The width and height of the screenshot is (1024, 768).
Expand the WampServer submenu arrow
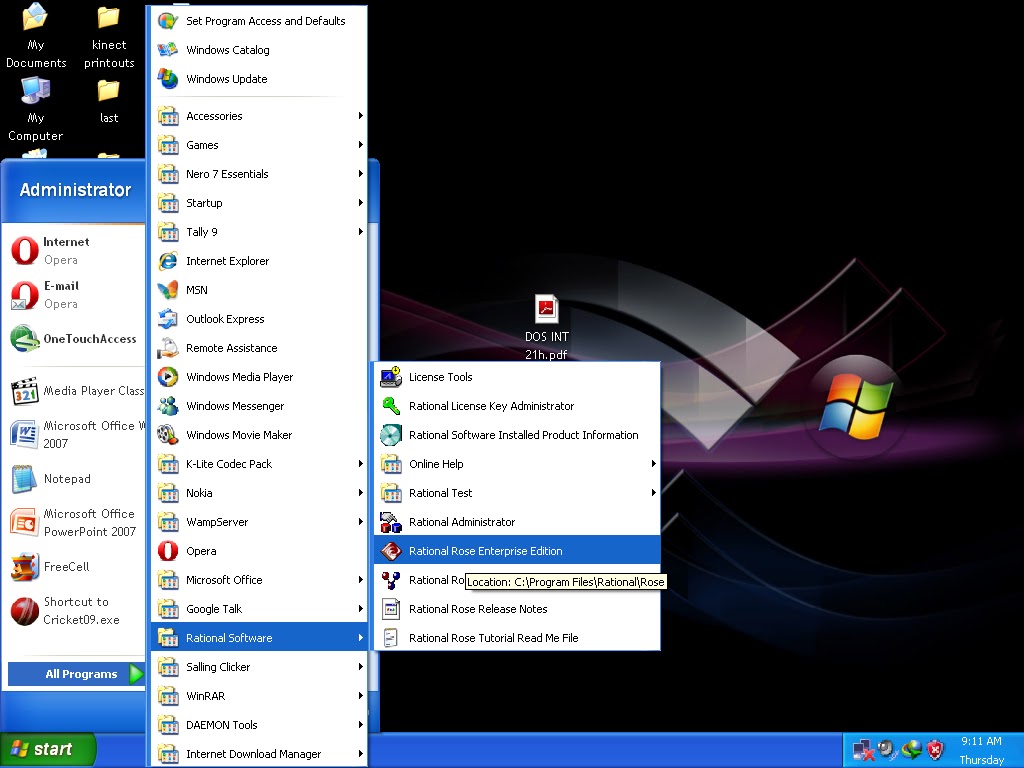(360, 522)
